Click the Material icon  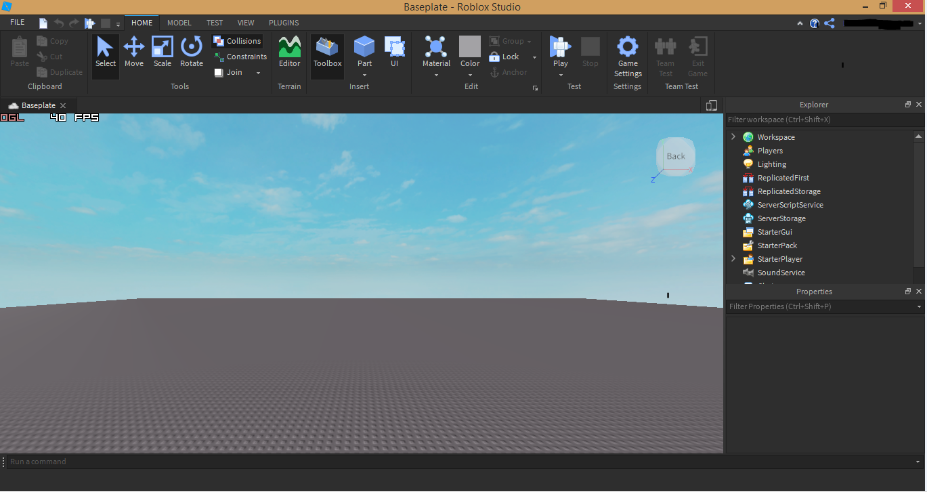(x=436, y=47)
